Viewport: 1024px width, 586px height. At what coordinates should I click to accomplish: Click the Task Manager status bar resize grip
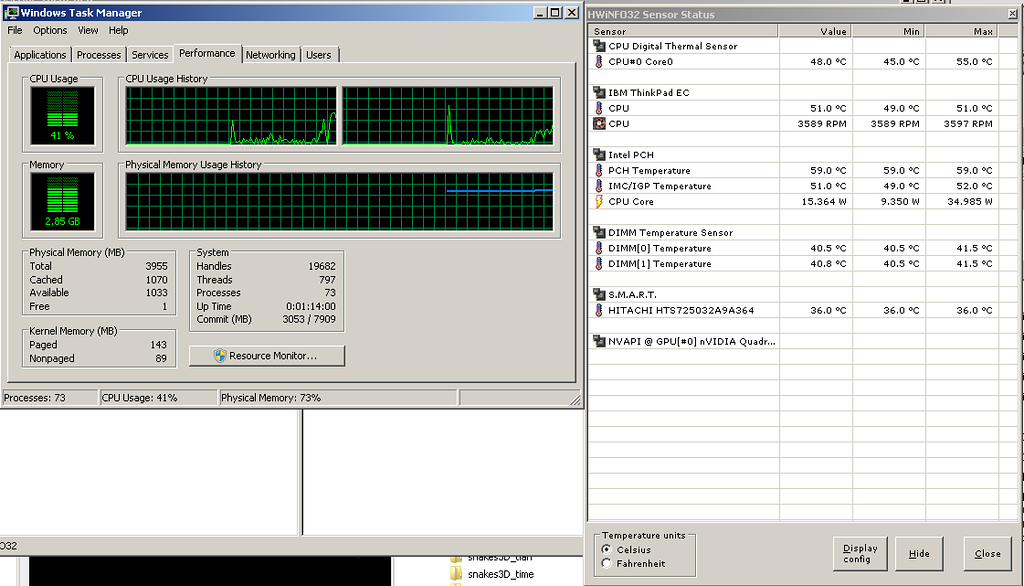(x=575, y=399)
